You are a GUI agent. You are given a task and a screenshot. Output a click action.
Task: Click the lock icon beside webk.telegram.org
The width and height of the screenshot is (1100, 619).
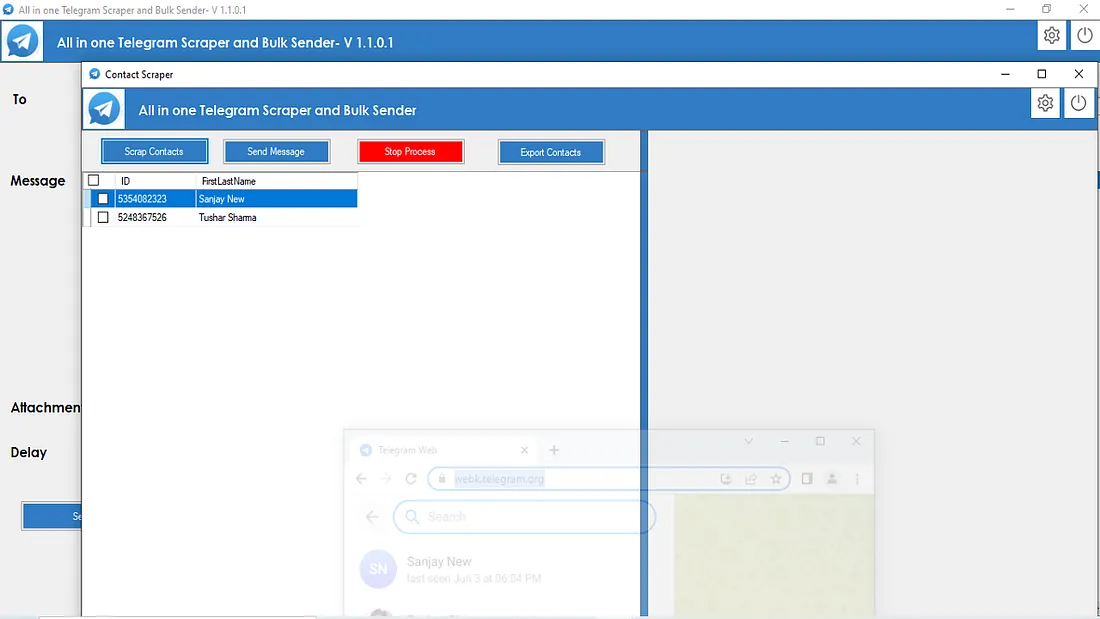pyautogui.click(x=442, y=479)
